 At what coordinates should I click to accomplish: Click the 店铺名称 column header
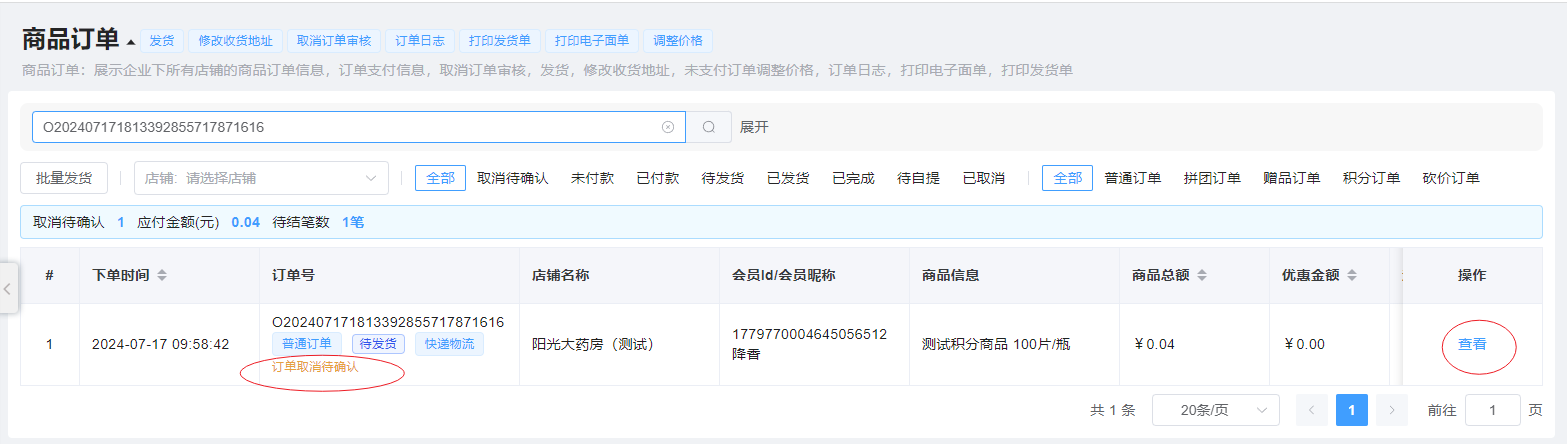pyautogui.click(x=560, y=275)
